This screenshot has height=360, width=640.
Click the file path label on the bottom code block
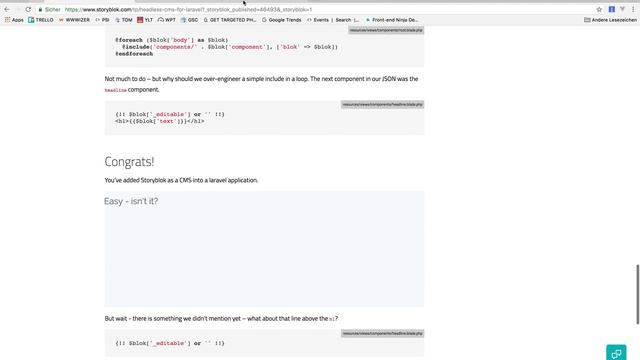(x=382, y=333)
